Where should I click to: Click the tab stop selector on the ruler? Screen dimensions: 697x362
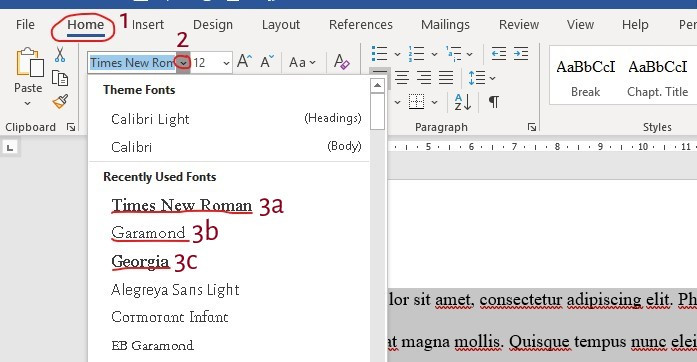(10, 147)
